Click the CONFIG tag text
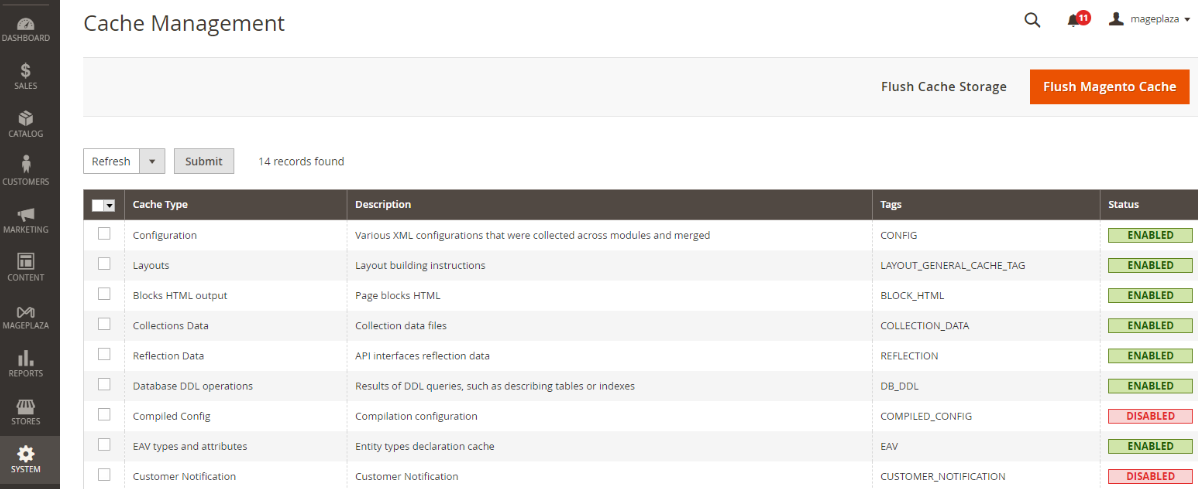This screenshot has width=1198, height=489. 898,235
